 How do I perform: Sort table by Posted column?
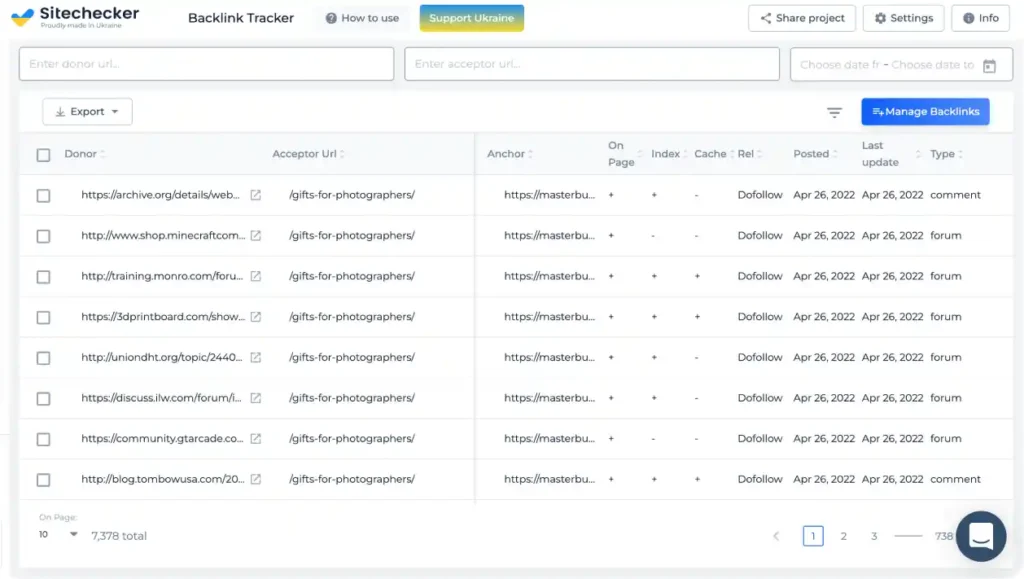815,154
